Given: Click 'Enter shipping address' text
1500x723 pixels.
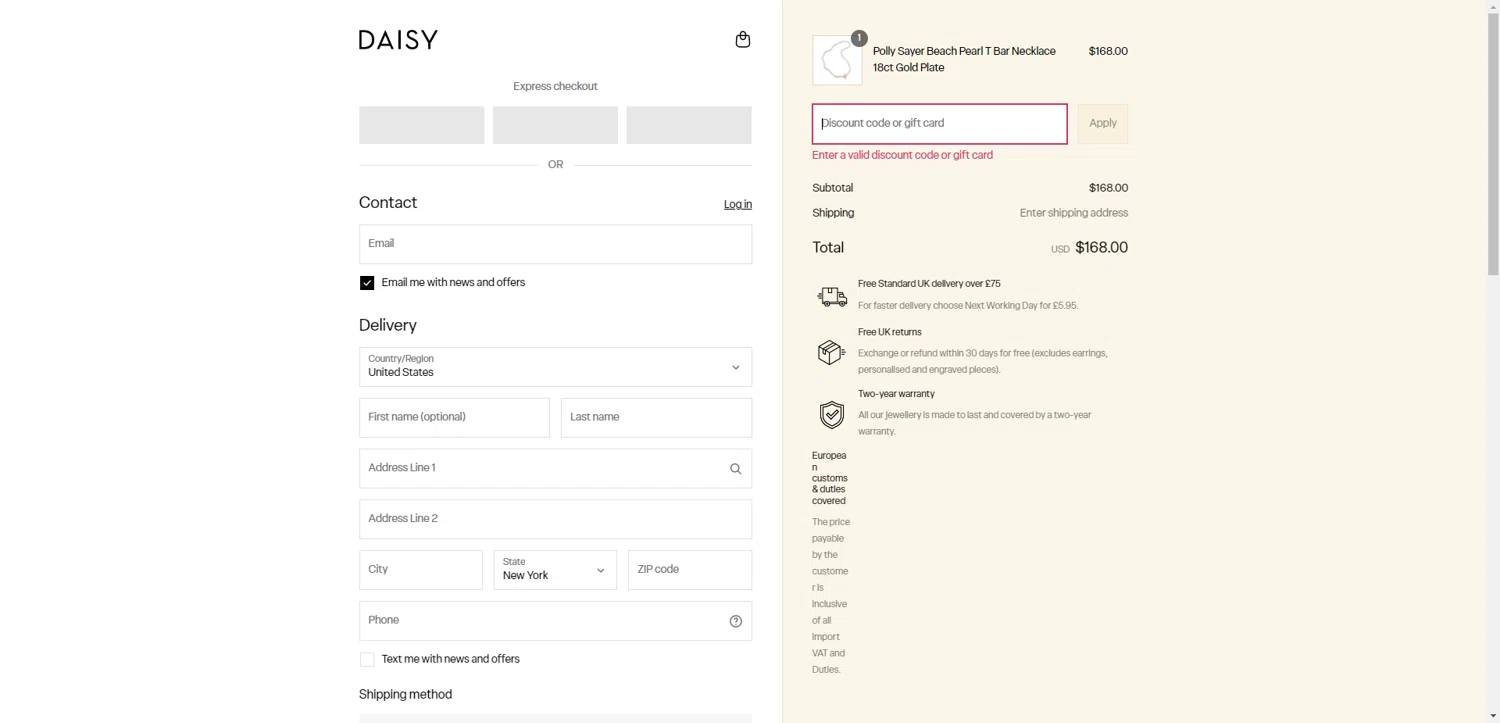Looking at the screenshot, I should 1074,213.
